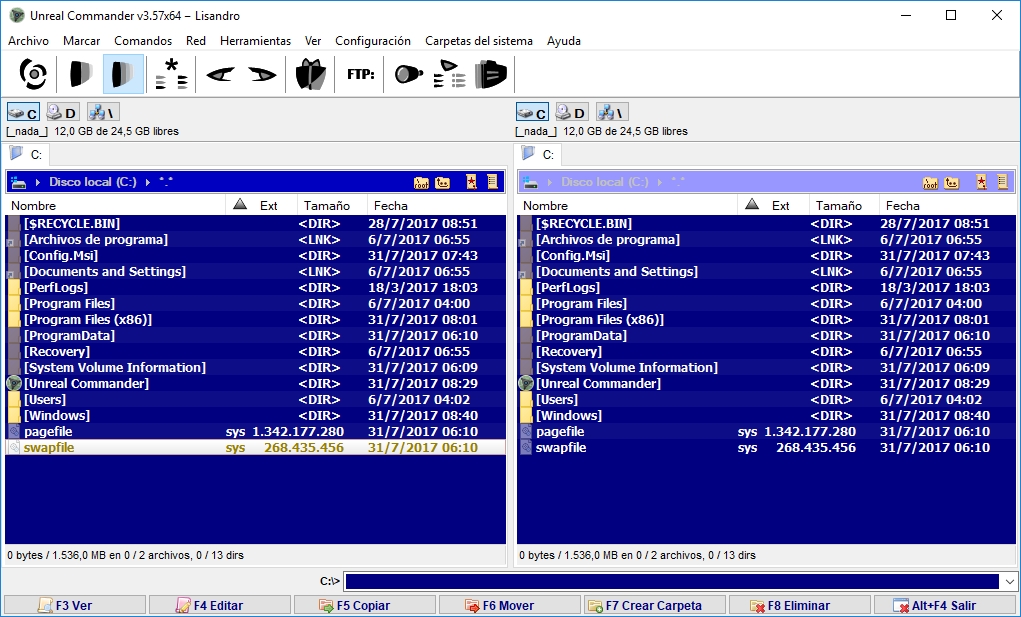Select swapfile in the right panel

point(766,448)
